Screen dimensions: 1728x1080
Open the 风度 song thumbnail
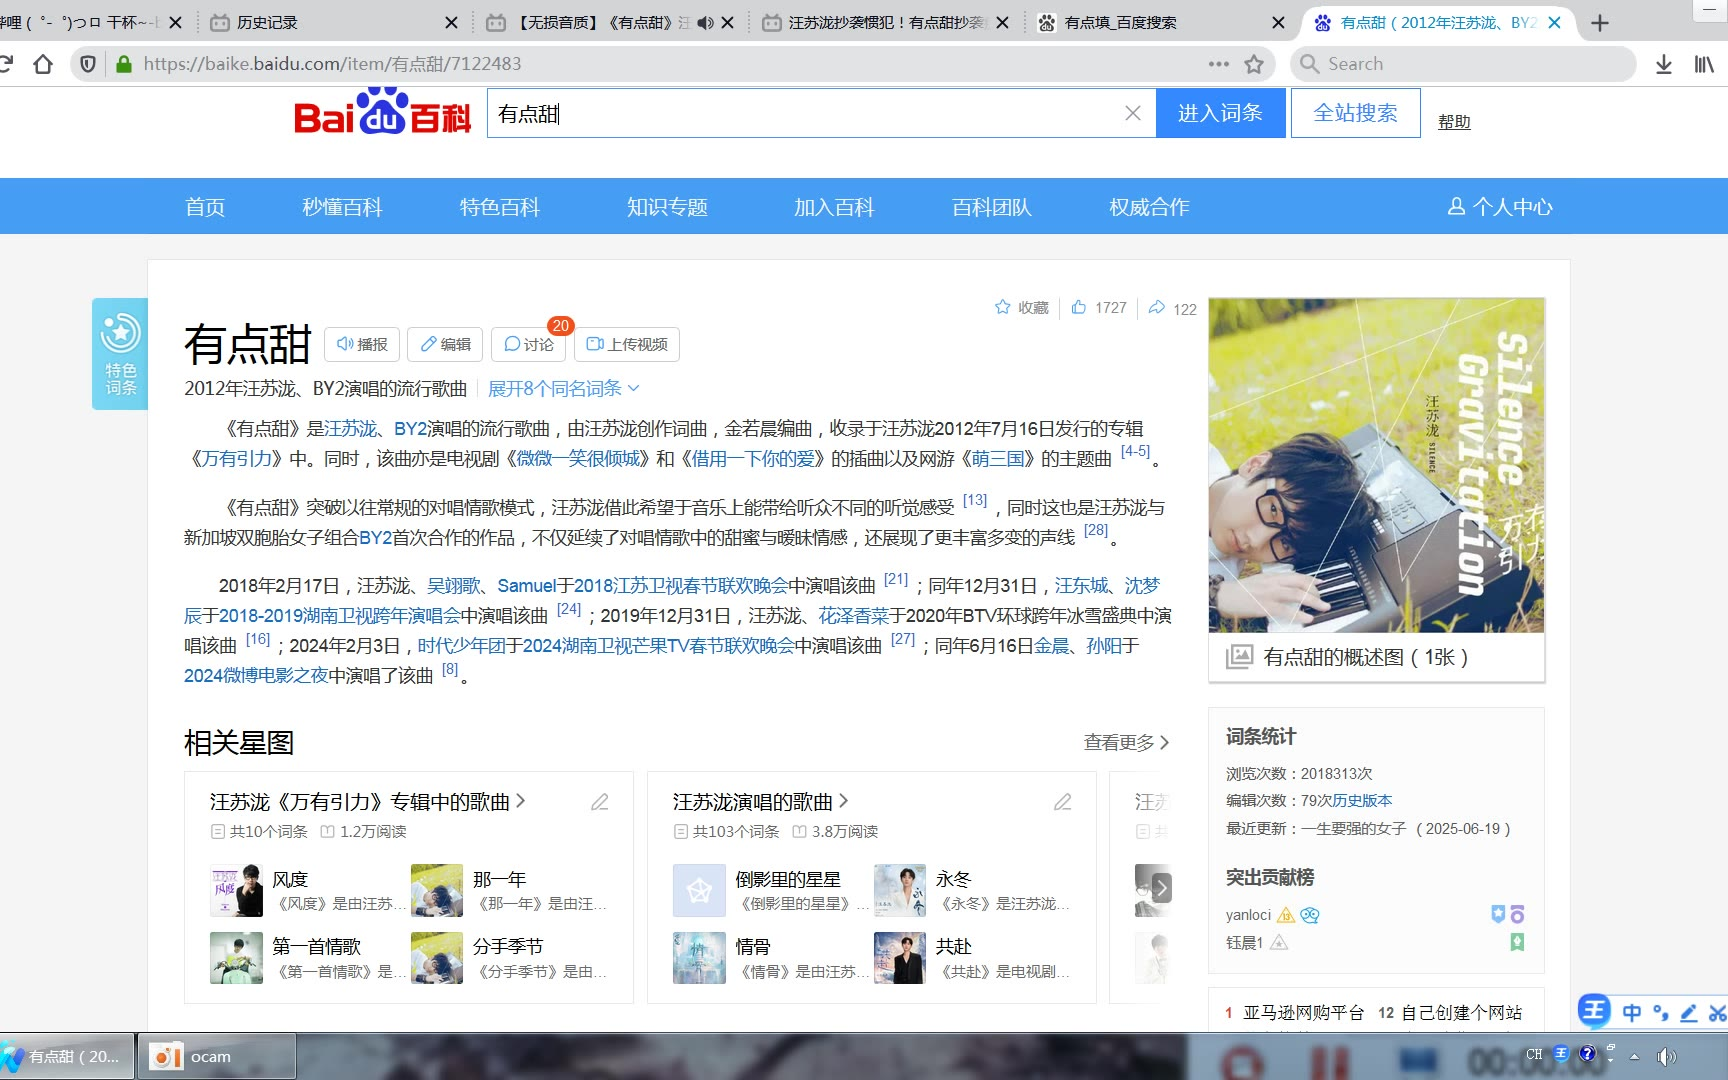236,890
